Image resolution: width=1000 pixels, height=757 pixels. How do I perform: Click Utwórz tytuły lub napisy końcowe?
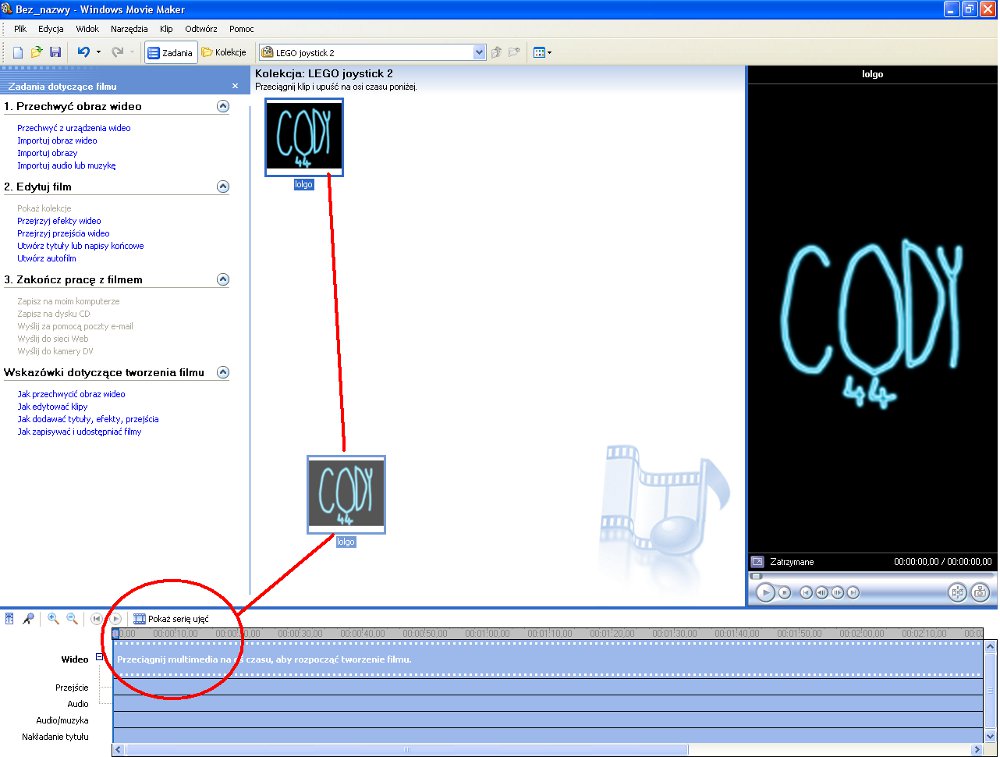tap(80, 246)
